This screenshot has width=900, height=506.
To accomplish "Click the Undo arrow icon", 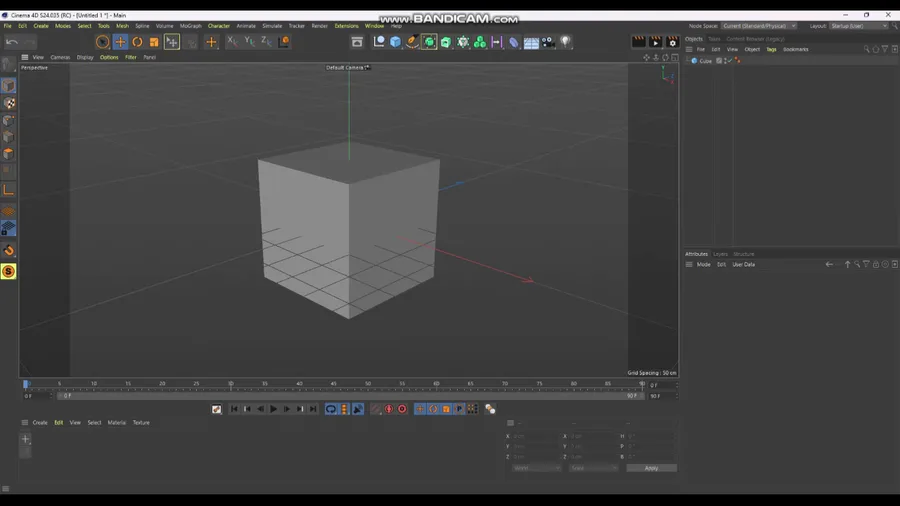I will [x=12, y=41].
